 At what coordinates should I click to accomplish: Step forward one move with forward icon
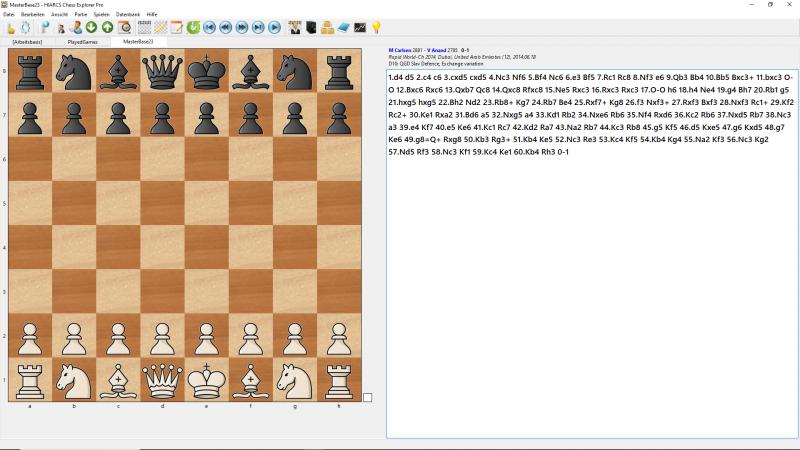point(241,27)
